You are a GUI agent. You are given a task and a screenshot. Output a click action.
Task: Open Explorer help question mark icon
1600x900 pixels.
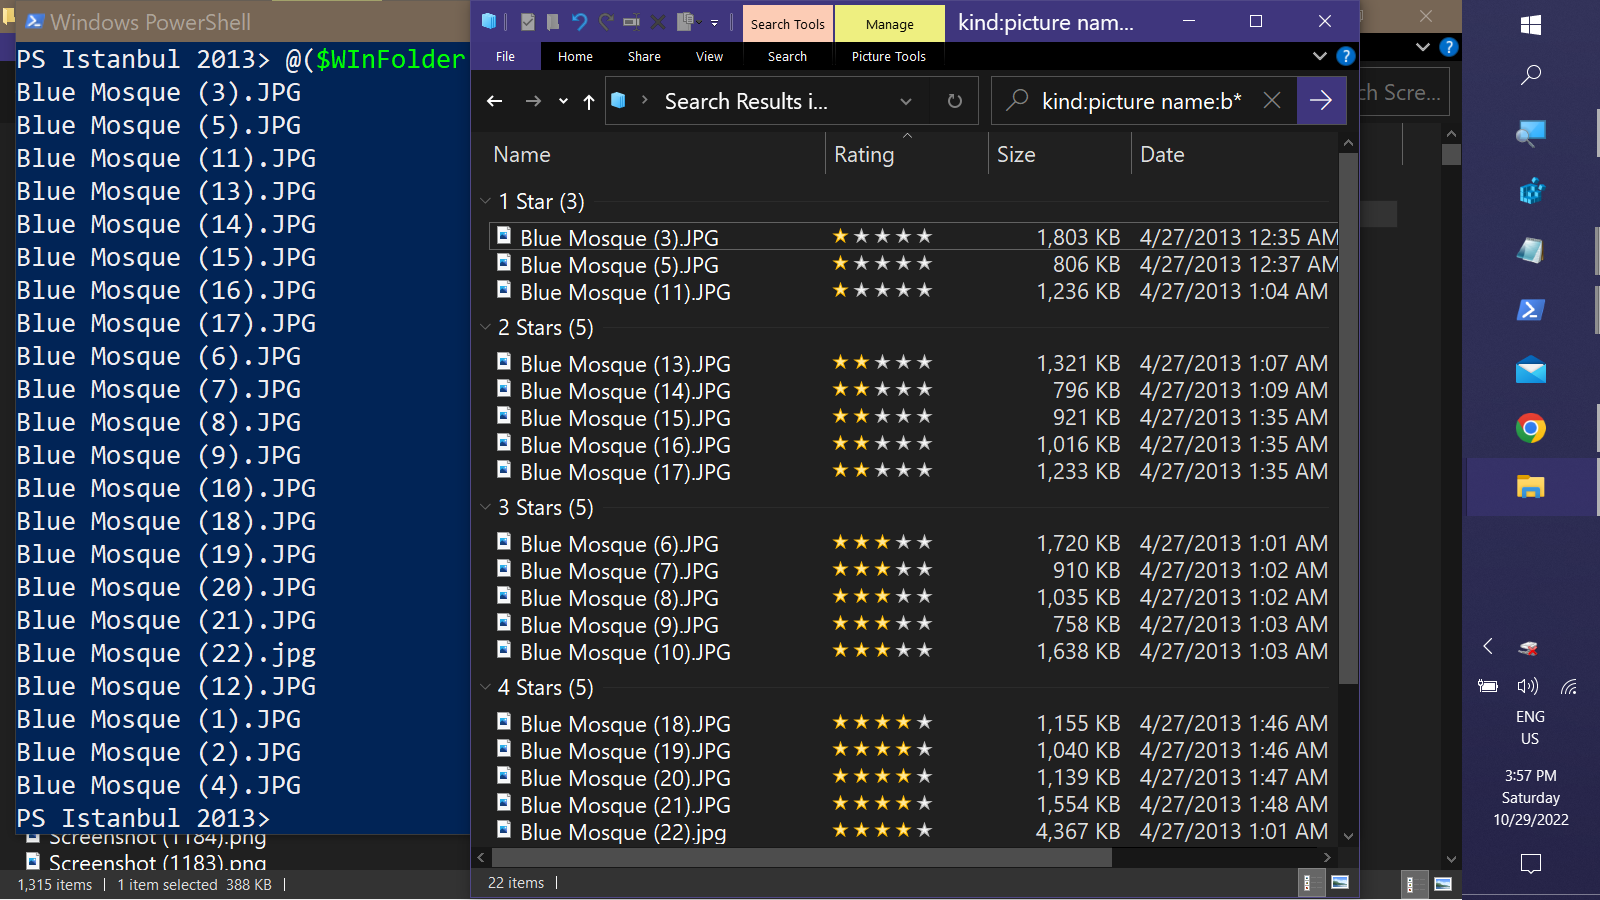coord(1346,56)
